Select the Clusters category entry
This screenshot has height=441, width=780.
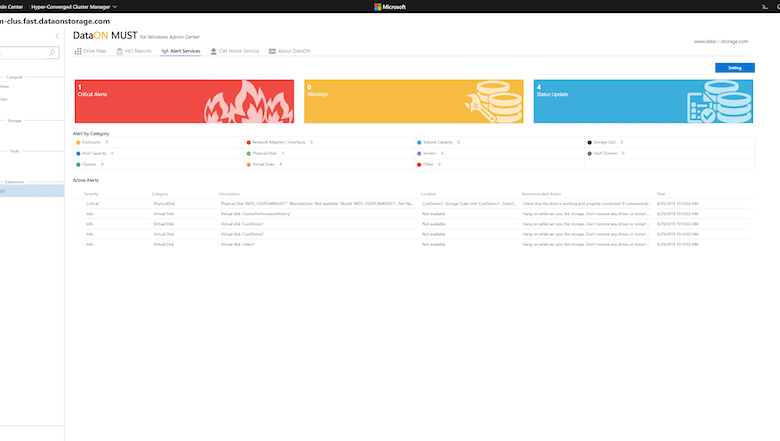coord(90,165)
